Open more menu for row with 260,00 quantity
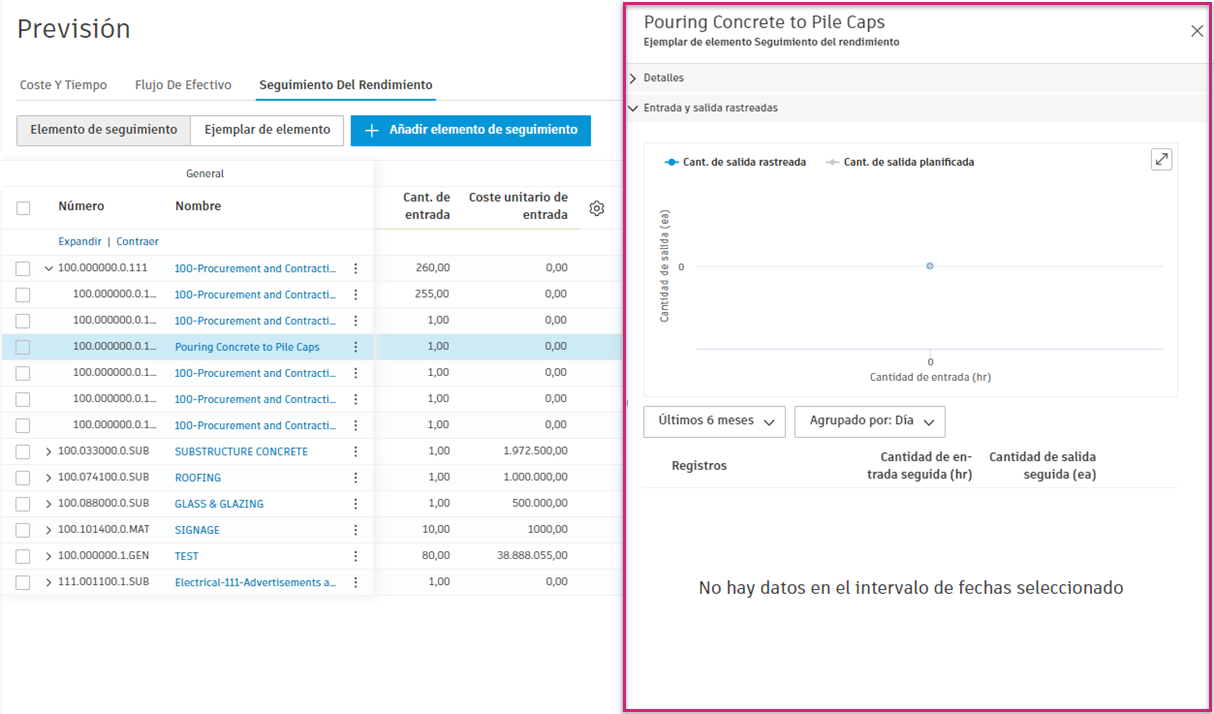The image size is (1214, 714). [355, 268]
